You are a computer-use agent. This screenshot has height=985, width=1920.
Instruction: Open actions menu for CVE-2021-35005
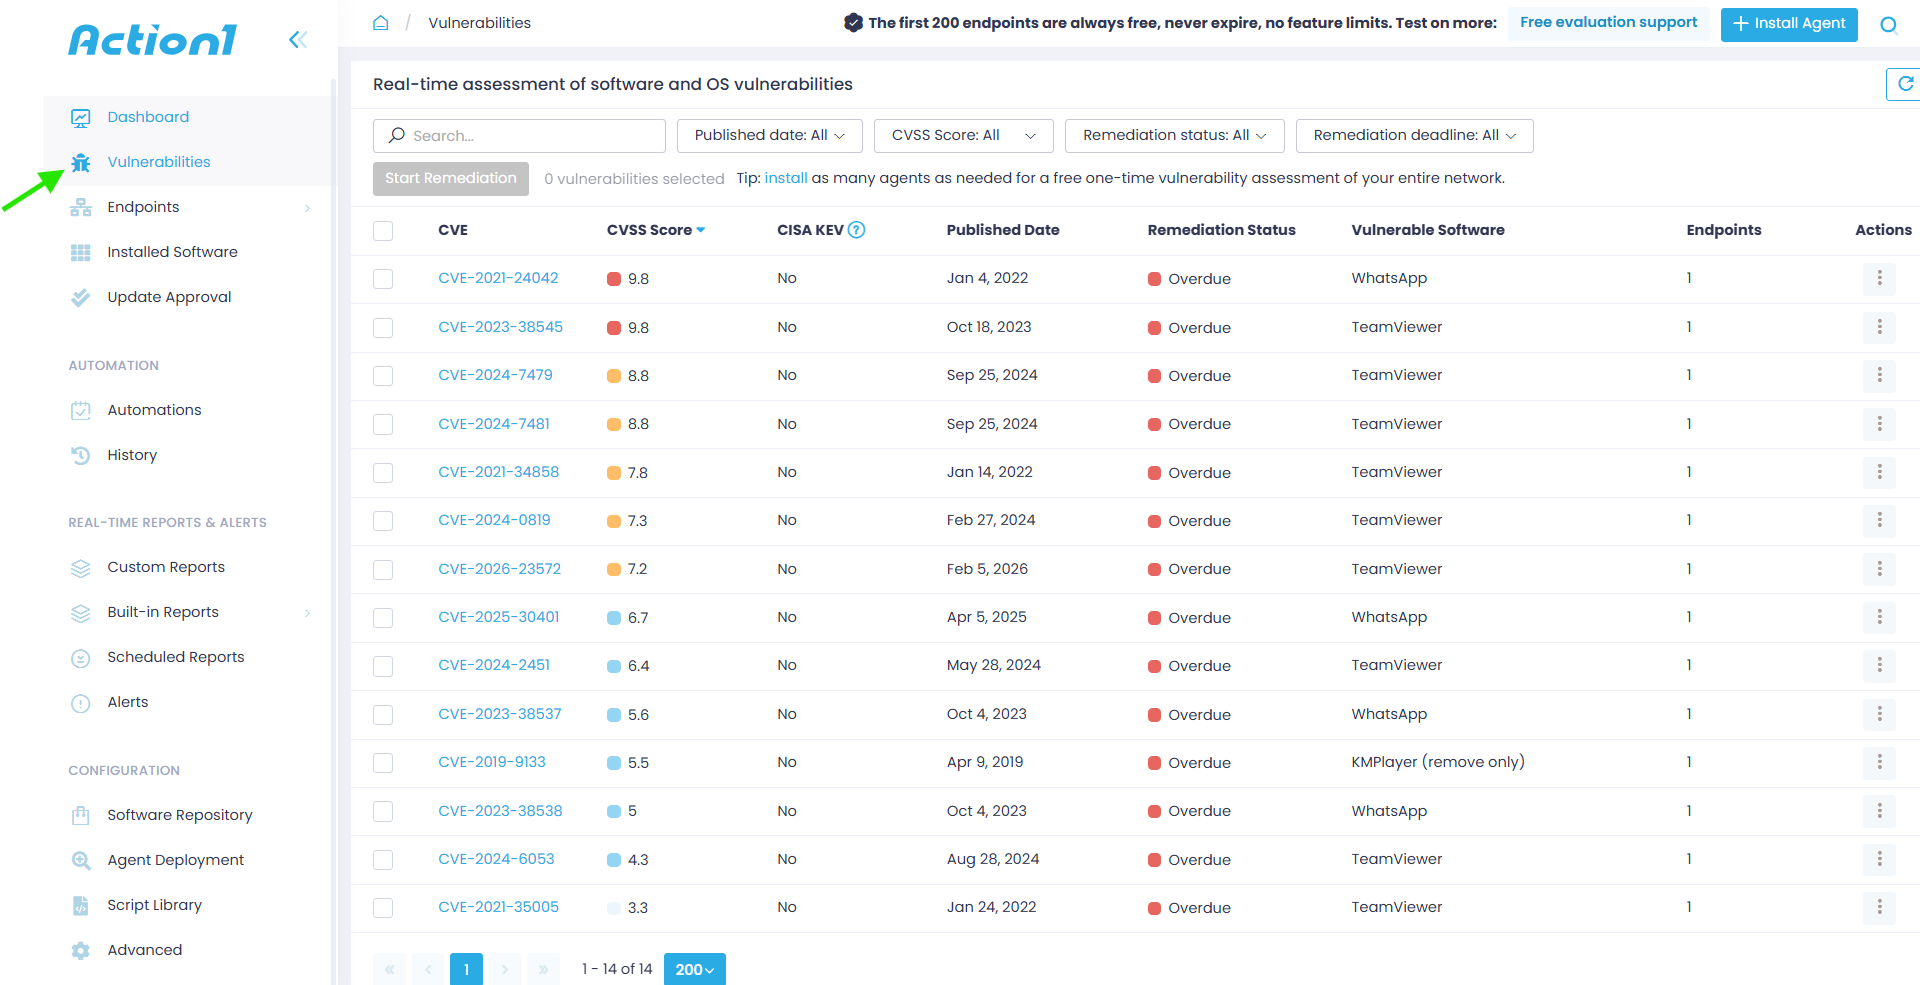(x=1879, y=907)
